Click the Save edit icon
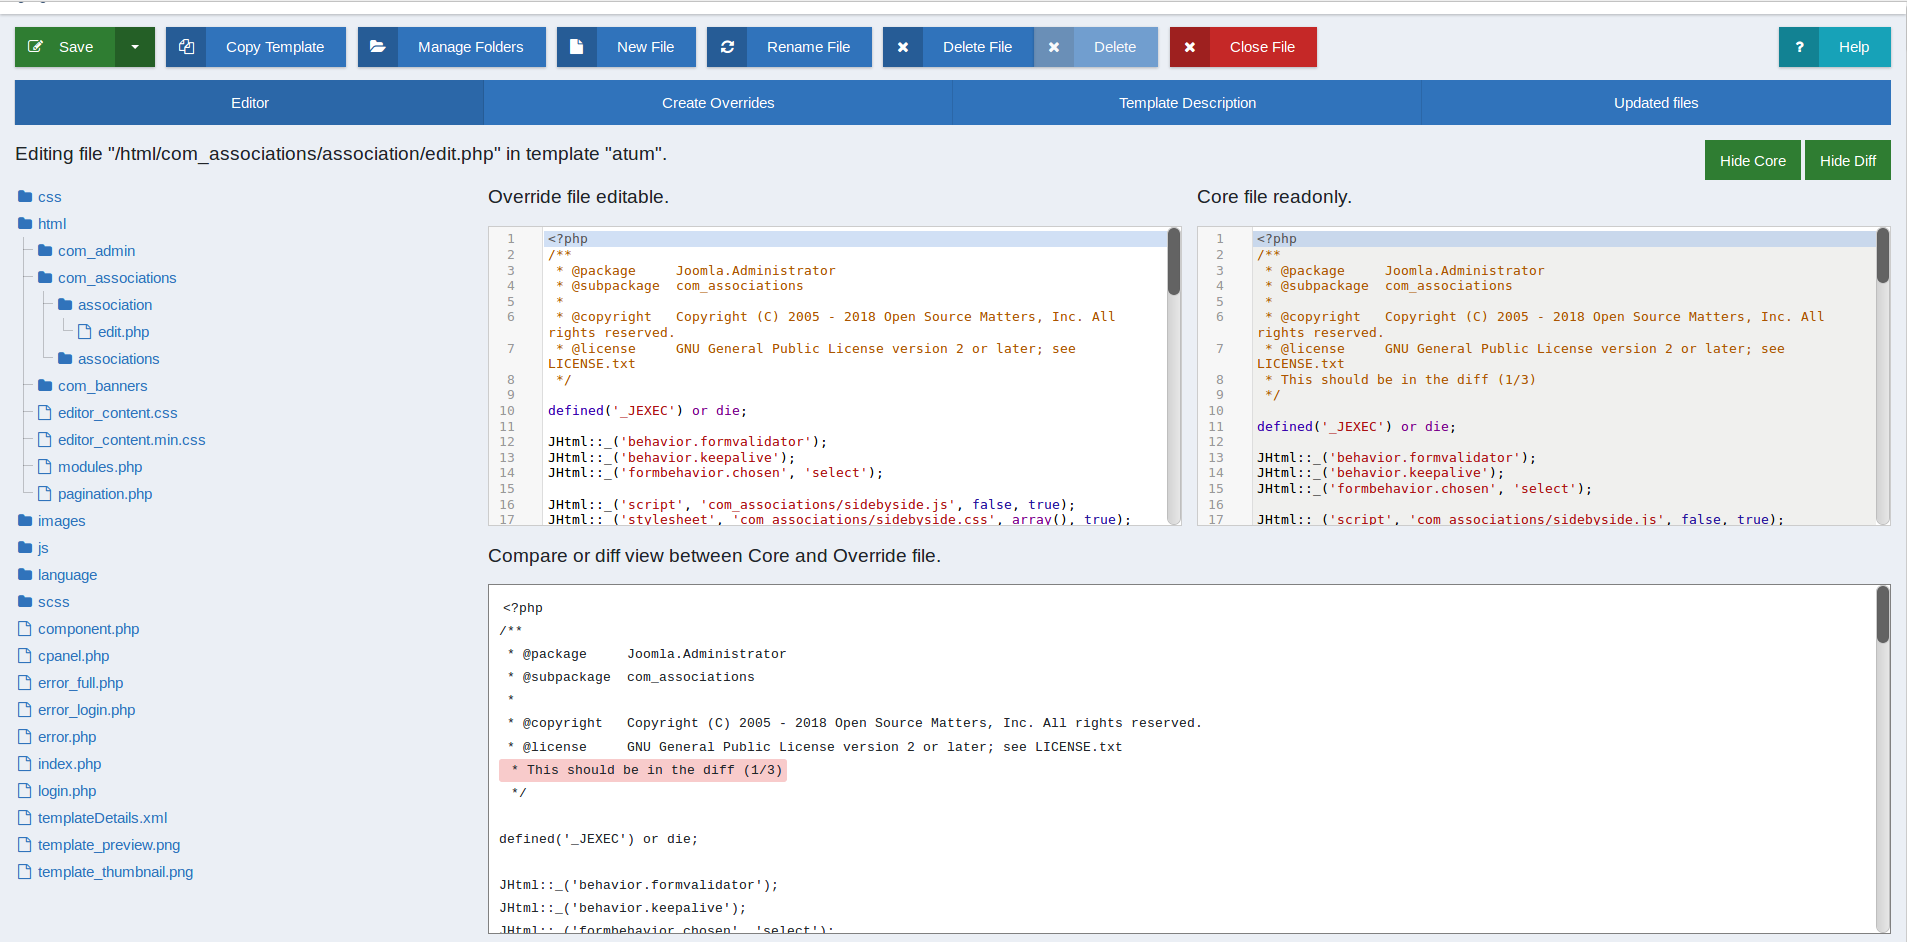 (x=35, y=47)
